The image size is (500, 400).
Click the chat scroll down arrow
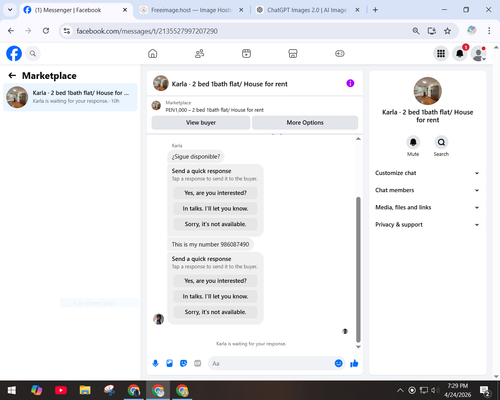[358, 347]
